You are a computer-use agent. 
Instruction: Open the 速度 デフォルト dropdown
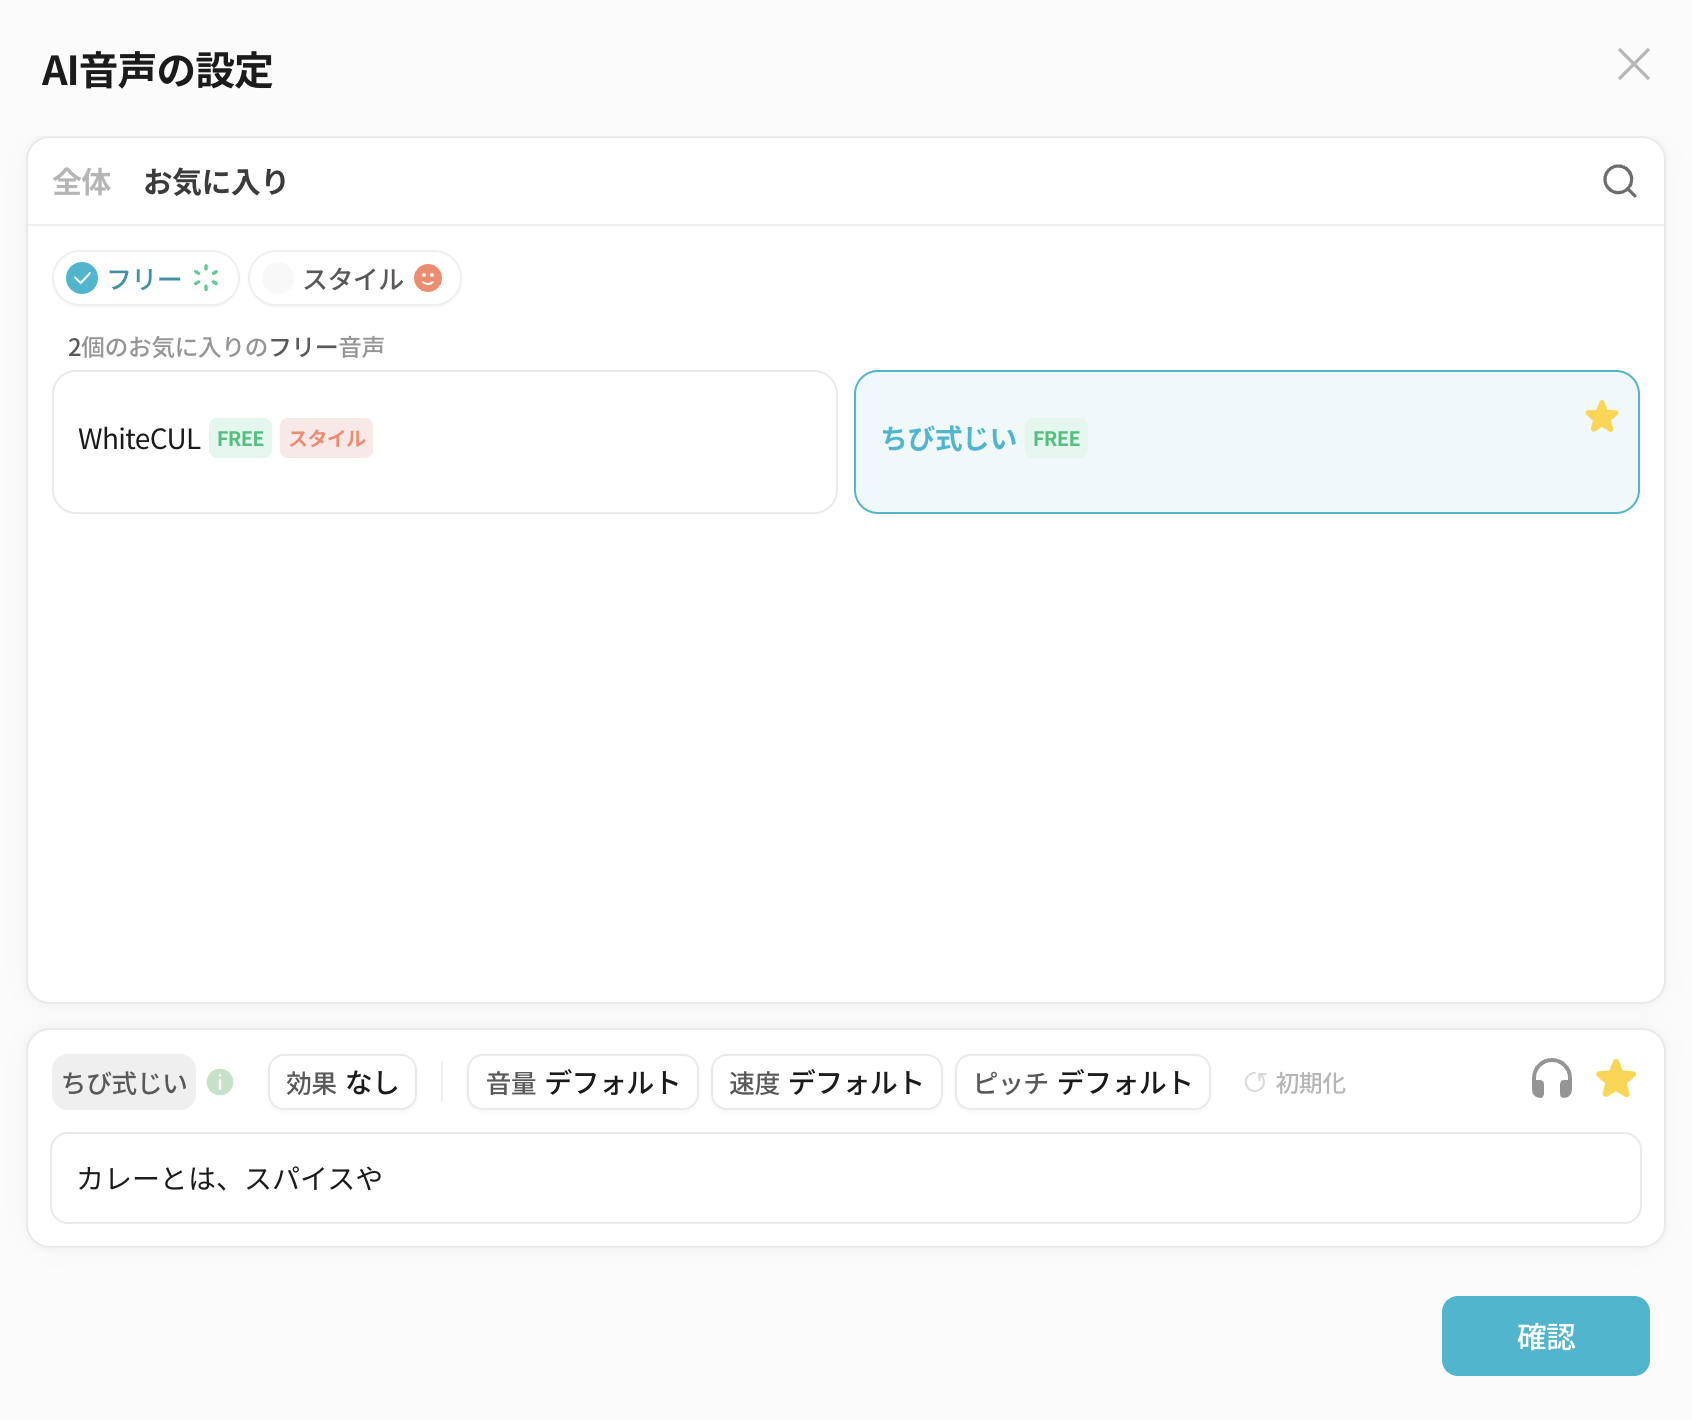(x=827, y=1082)
